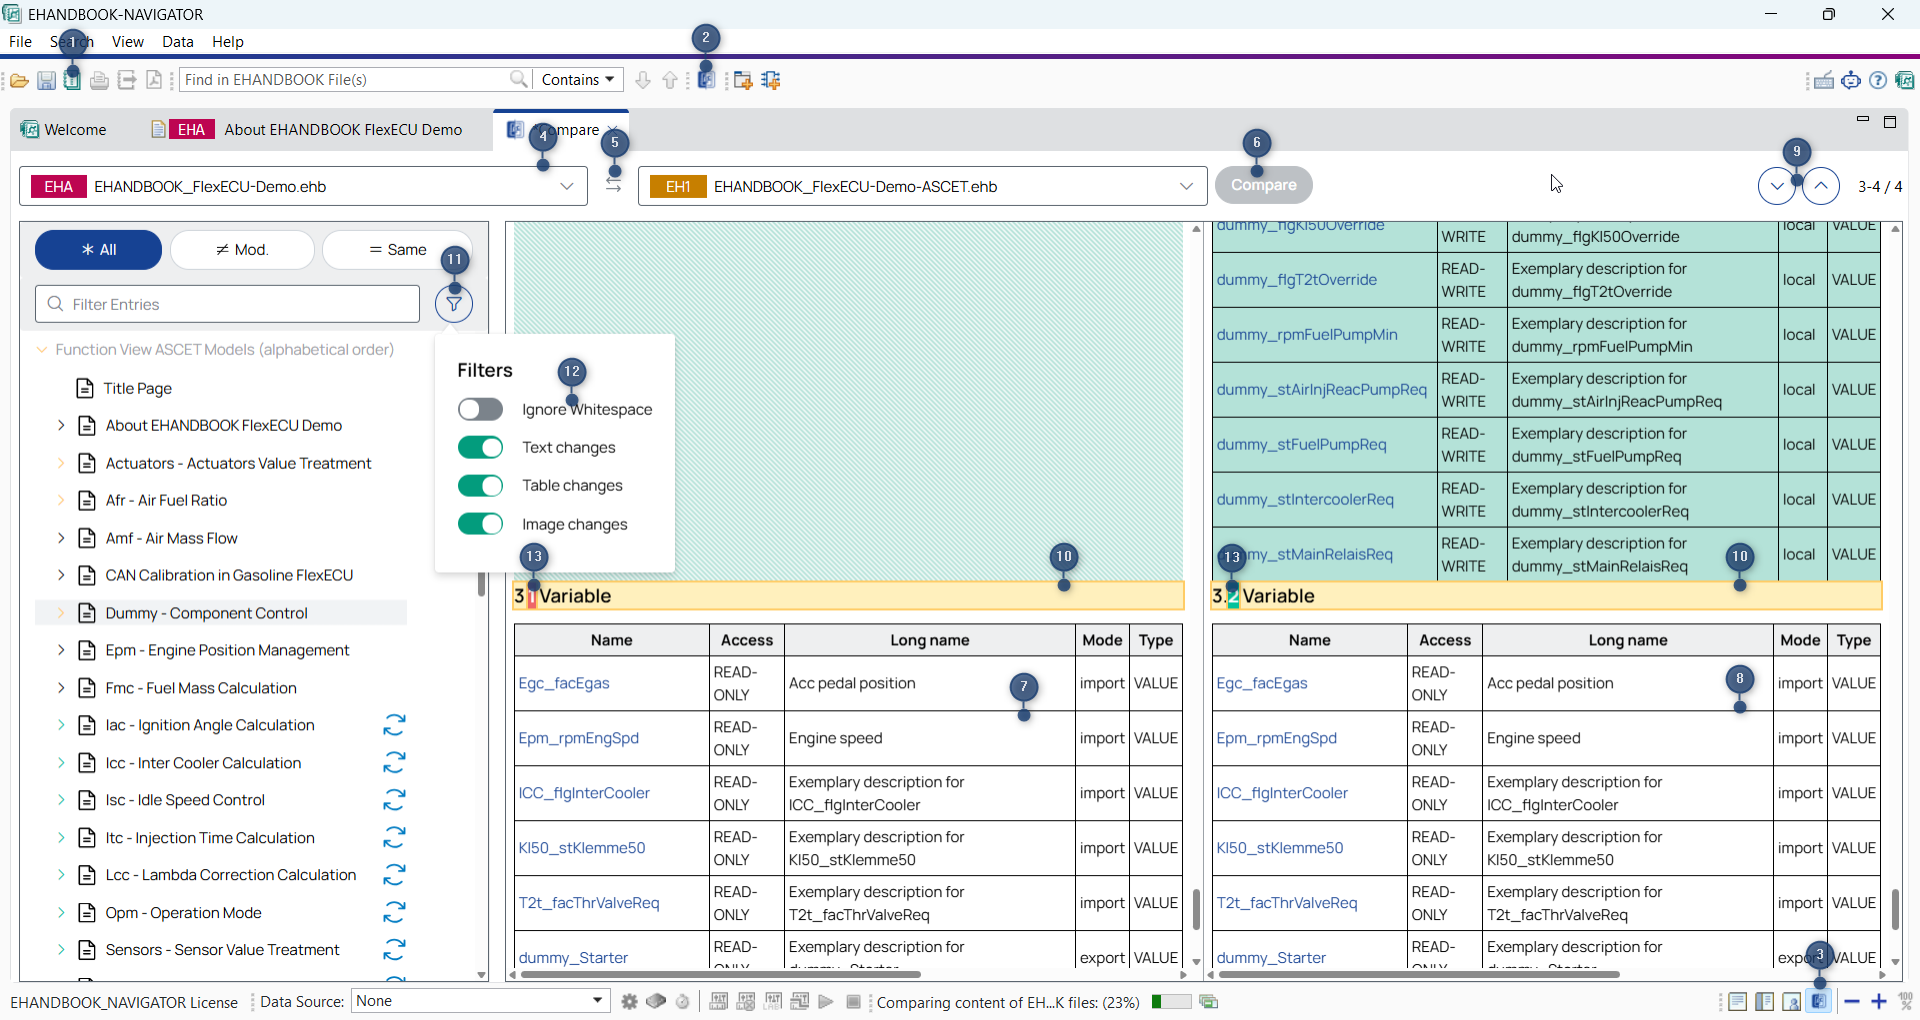Swap the two compared files

tap(613, 186)
